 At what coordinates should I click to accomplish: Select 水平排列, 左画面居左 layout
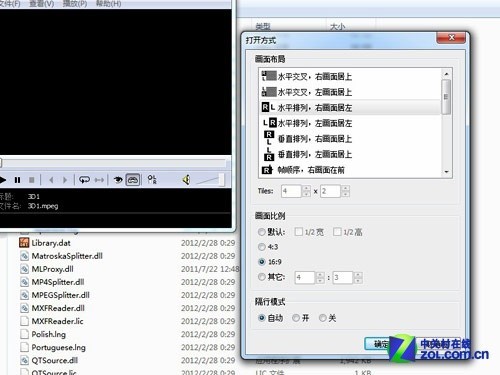pos(350,123)
